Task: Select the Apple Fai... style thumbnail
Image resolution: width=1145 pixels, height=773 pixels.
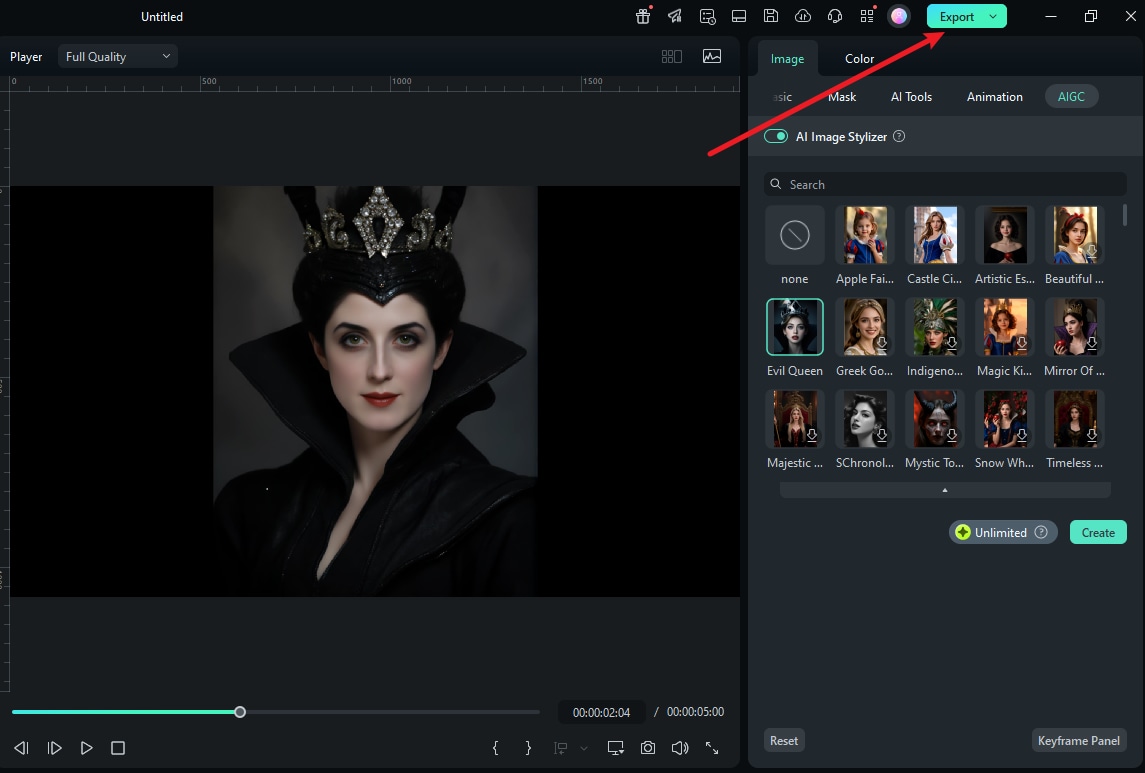Action: pyautogui.click(x=865, y=235)
